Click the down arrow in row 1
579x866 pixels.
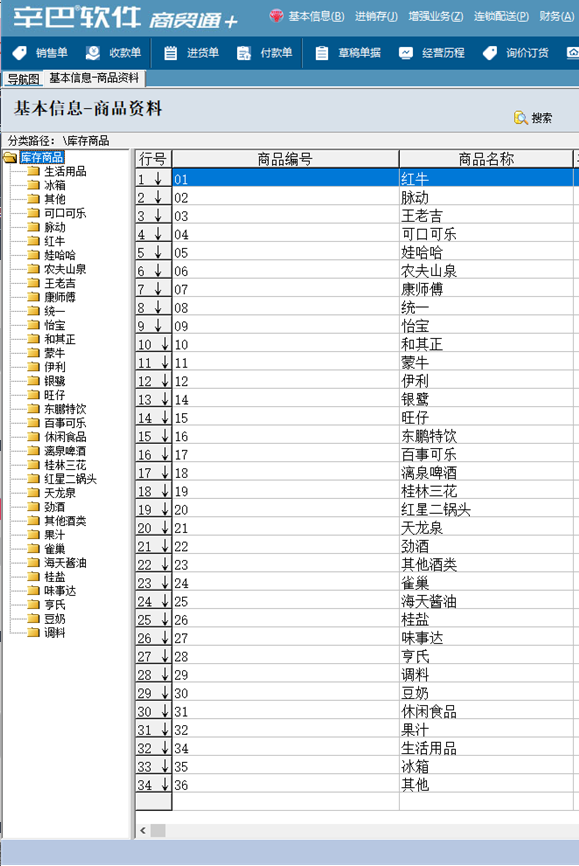coord(158,178)
